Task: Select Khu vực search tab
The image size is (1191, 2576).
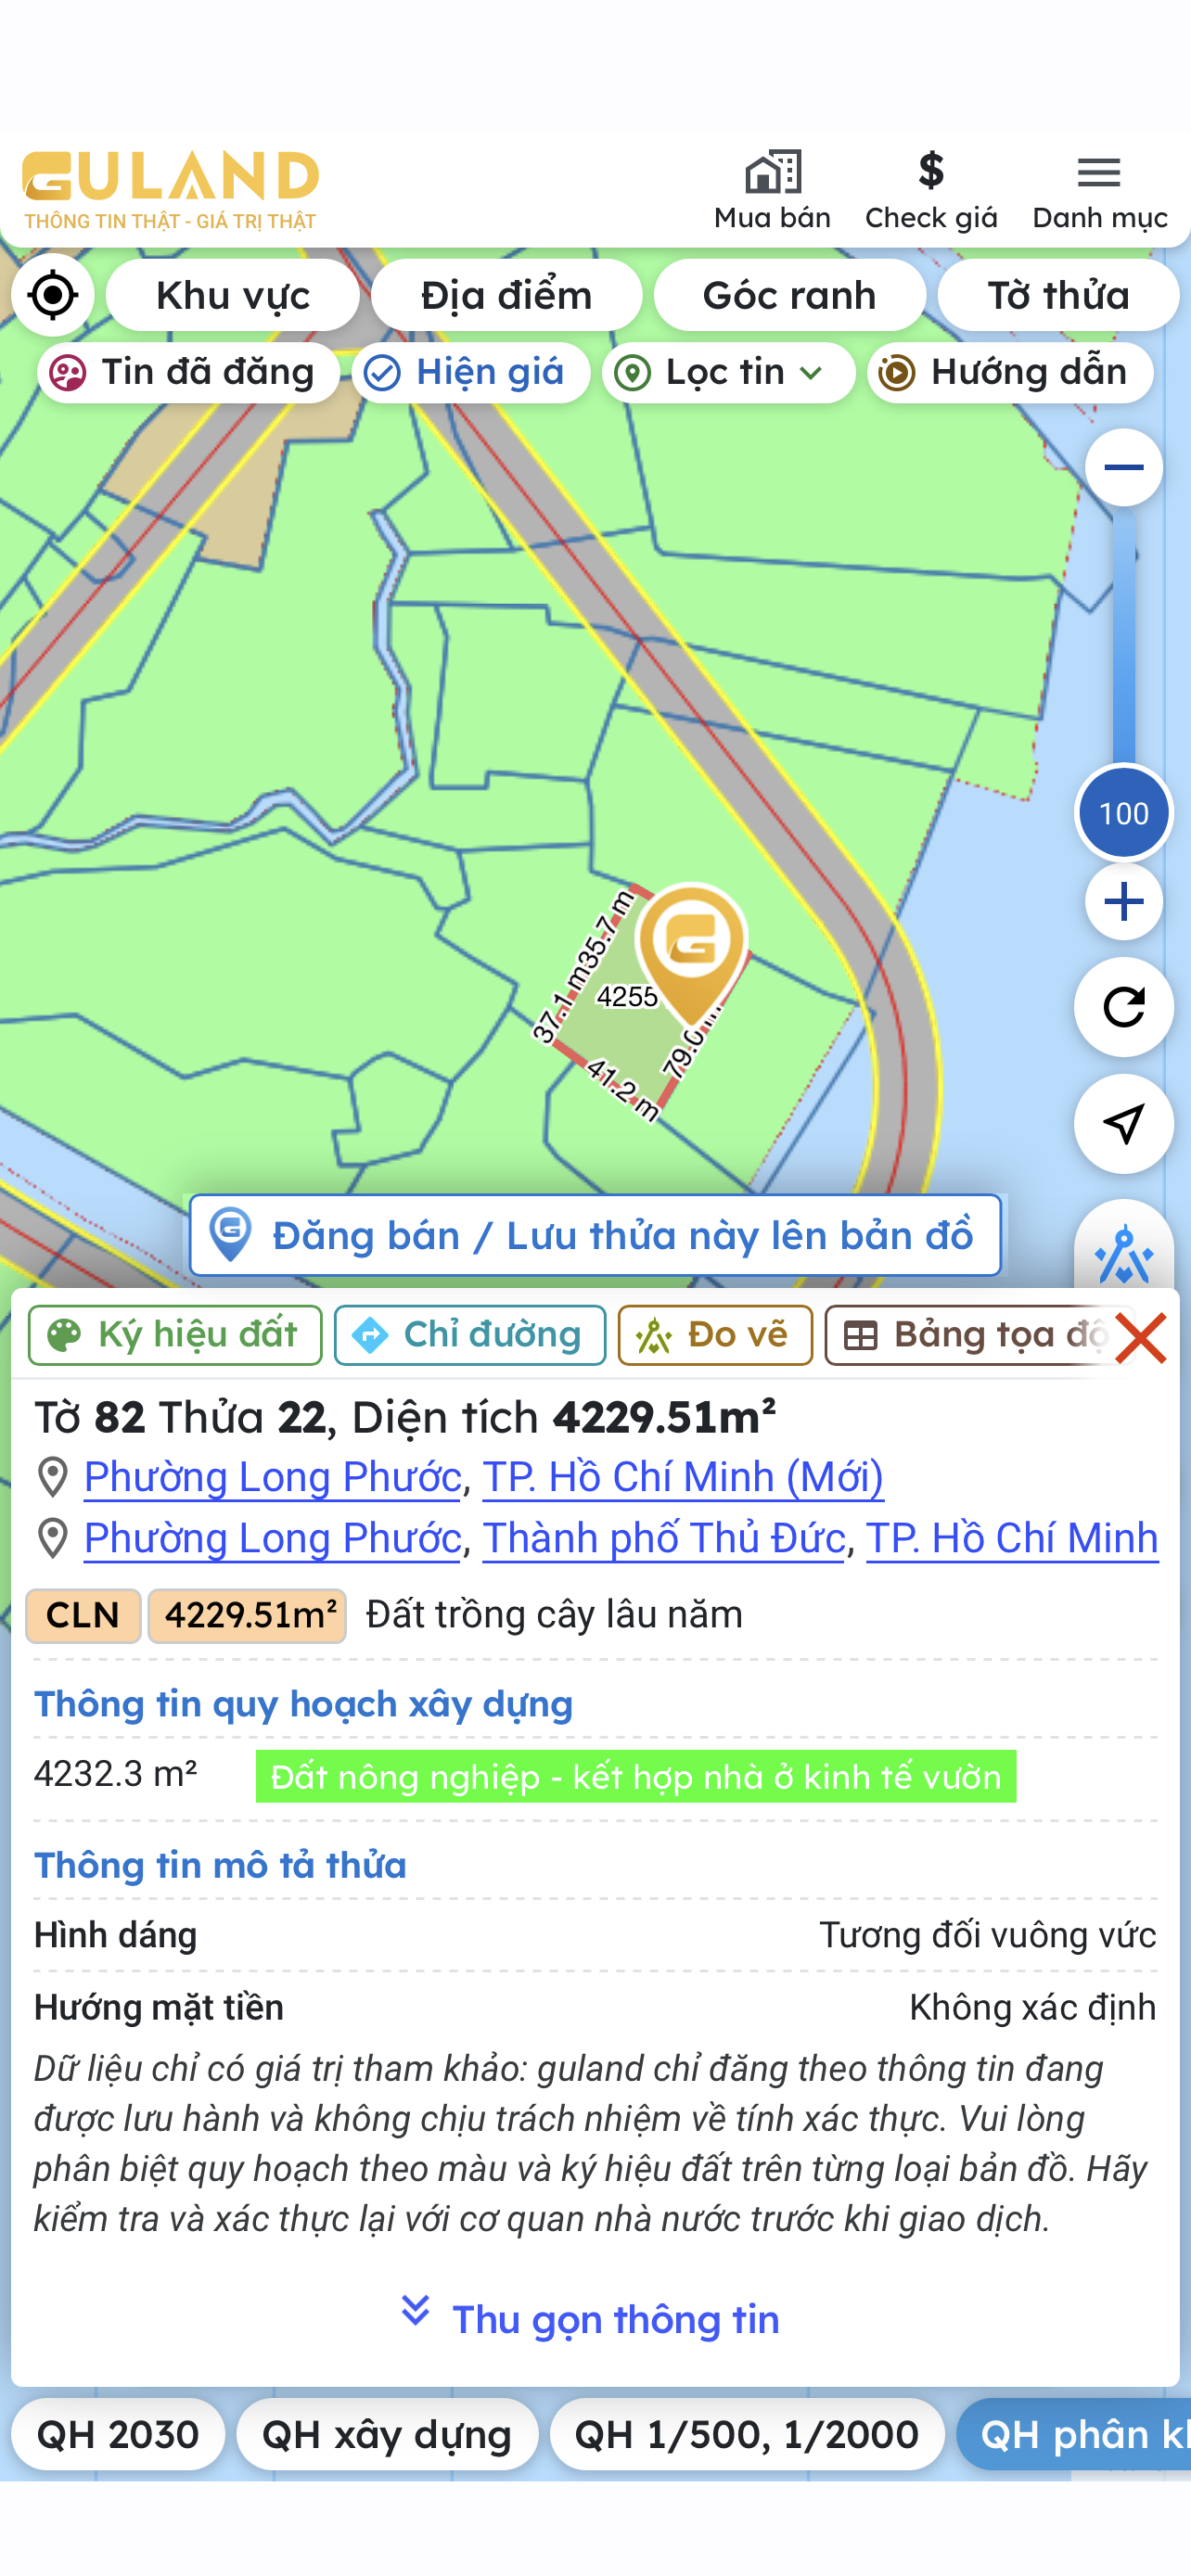Action: pyautogui.click(x=232, y=295)
